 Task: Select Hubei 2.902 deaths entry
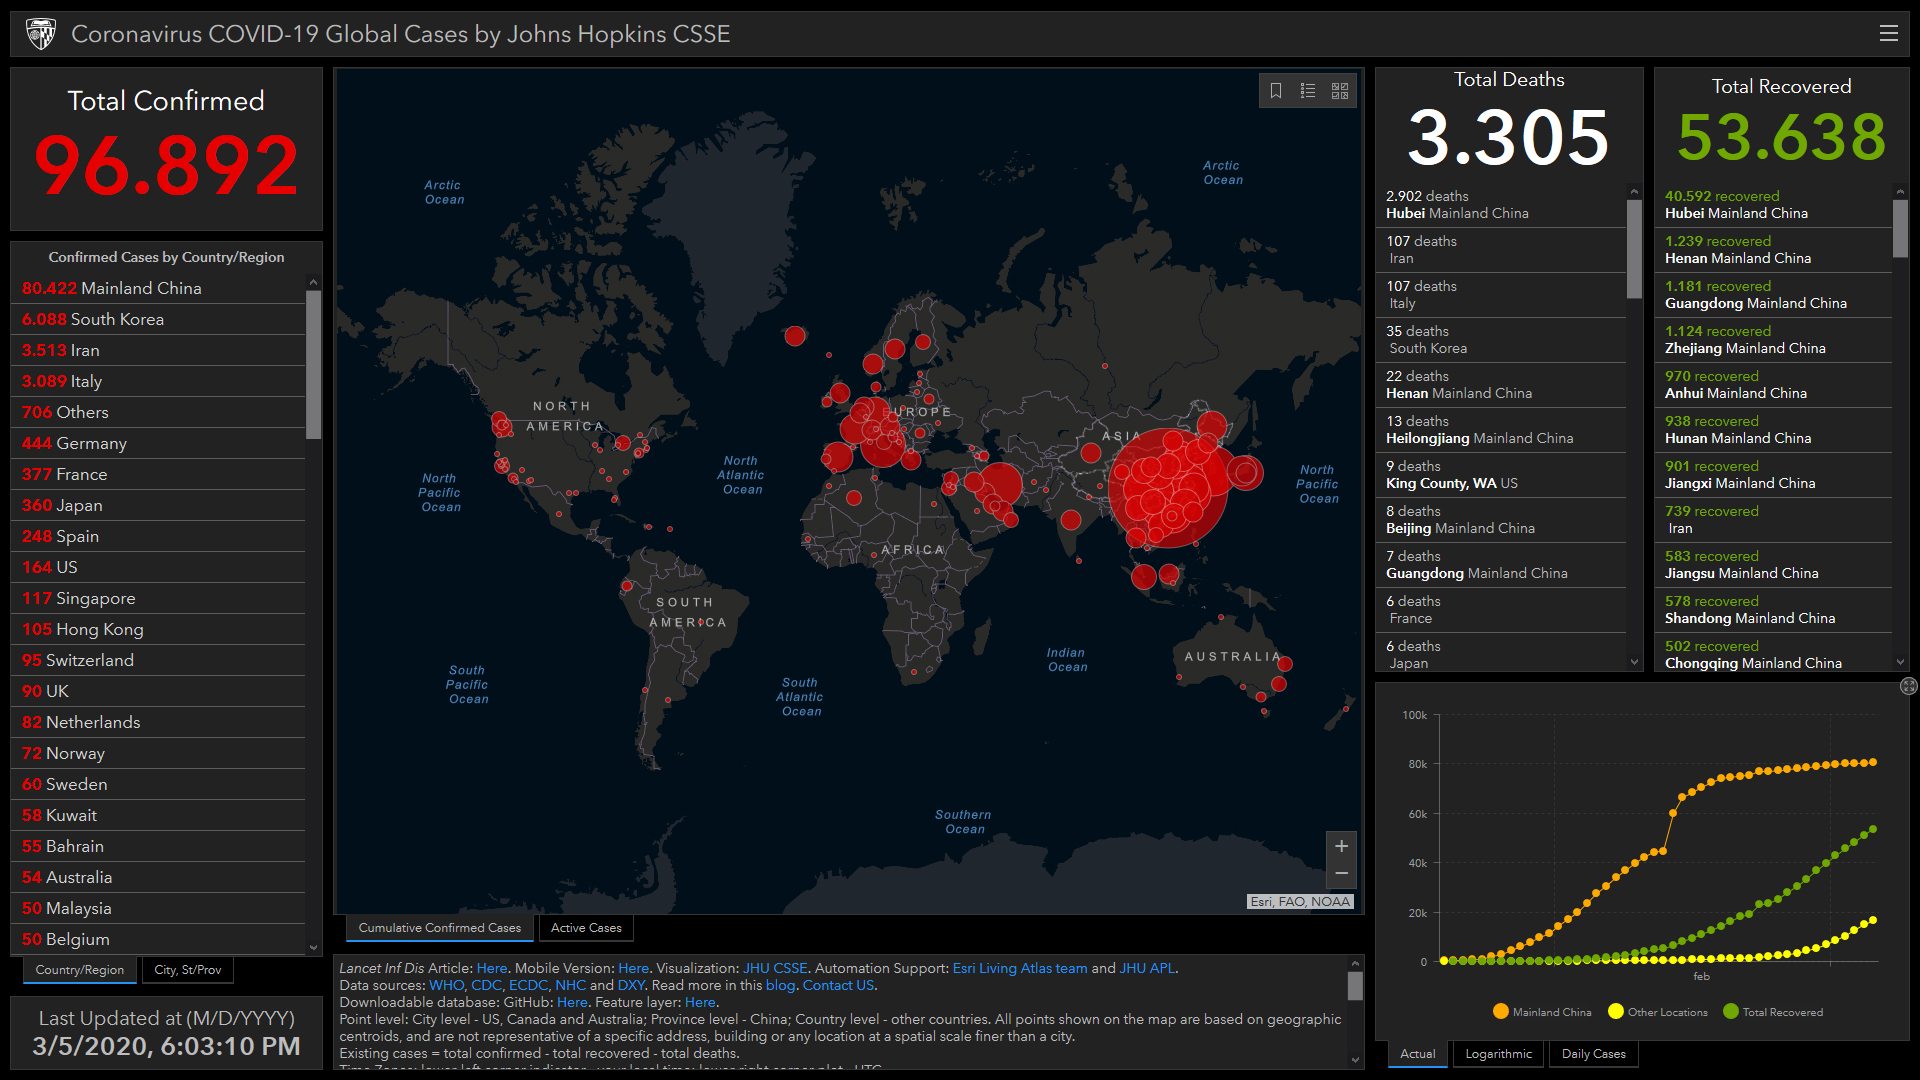[x=1501, y=205]
